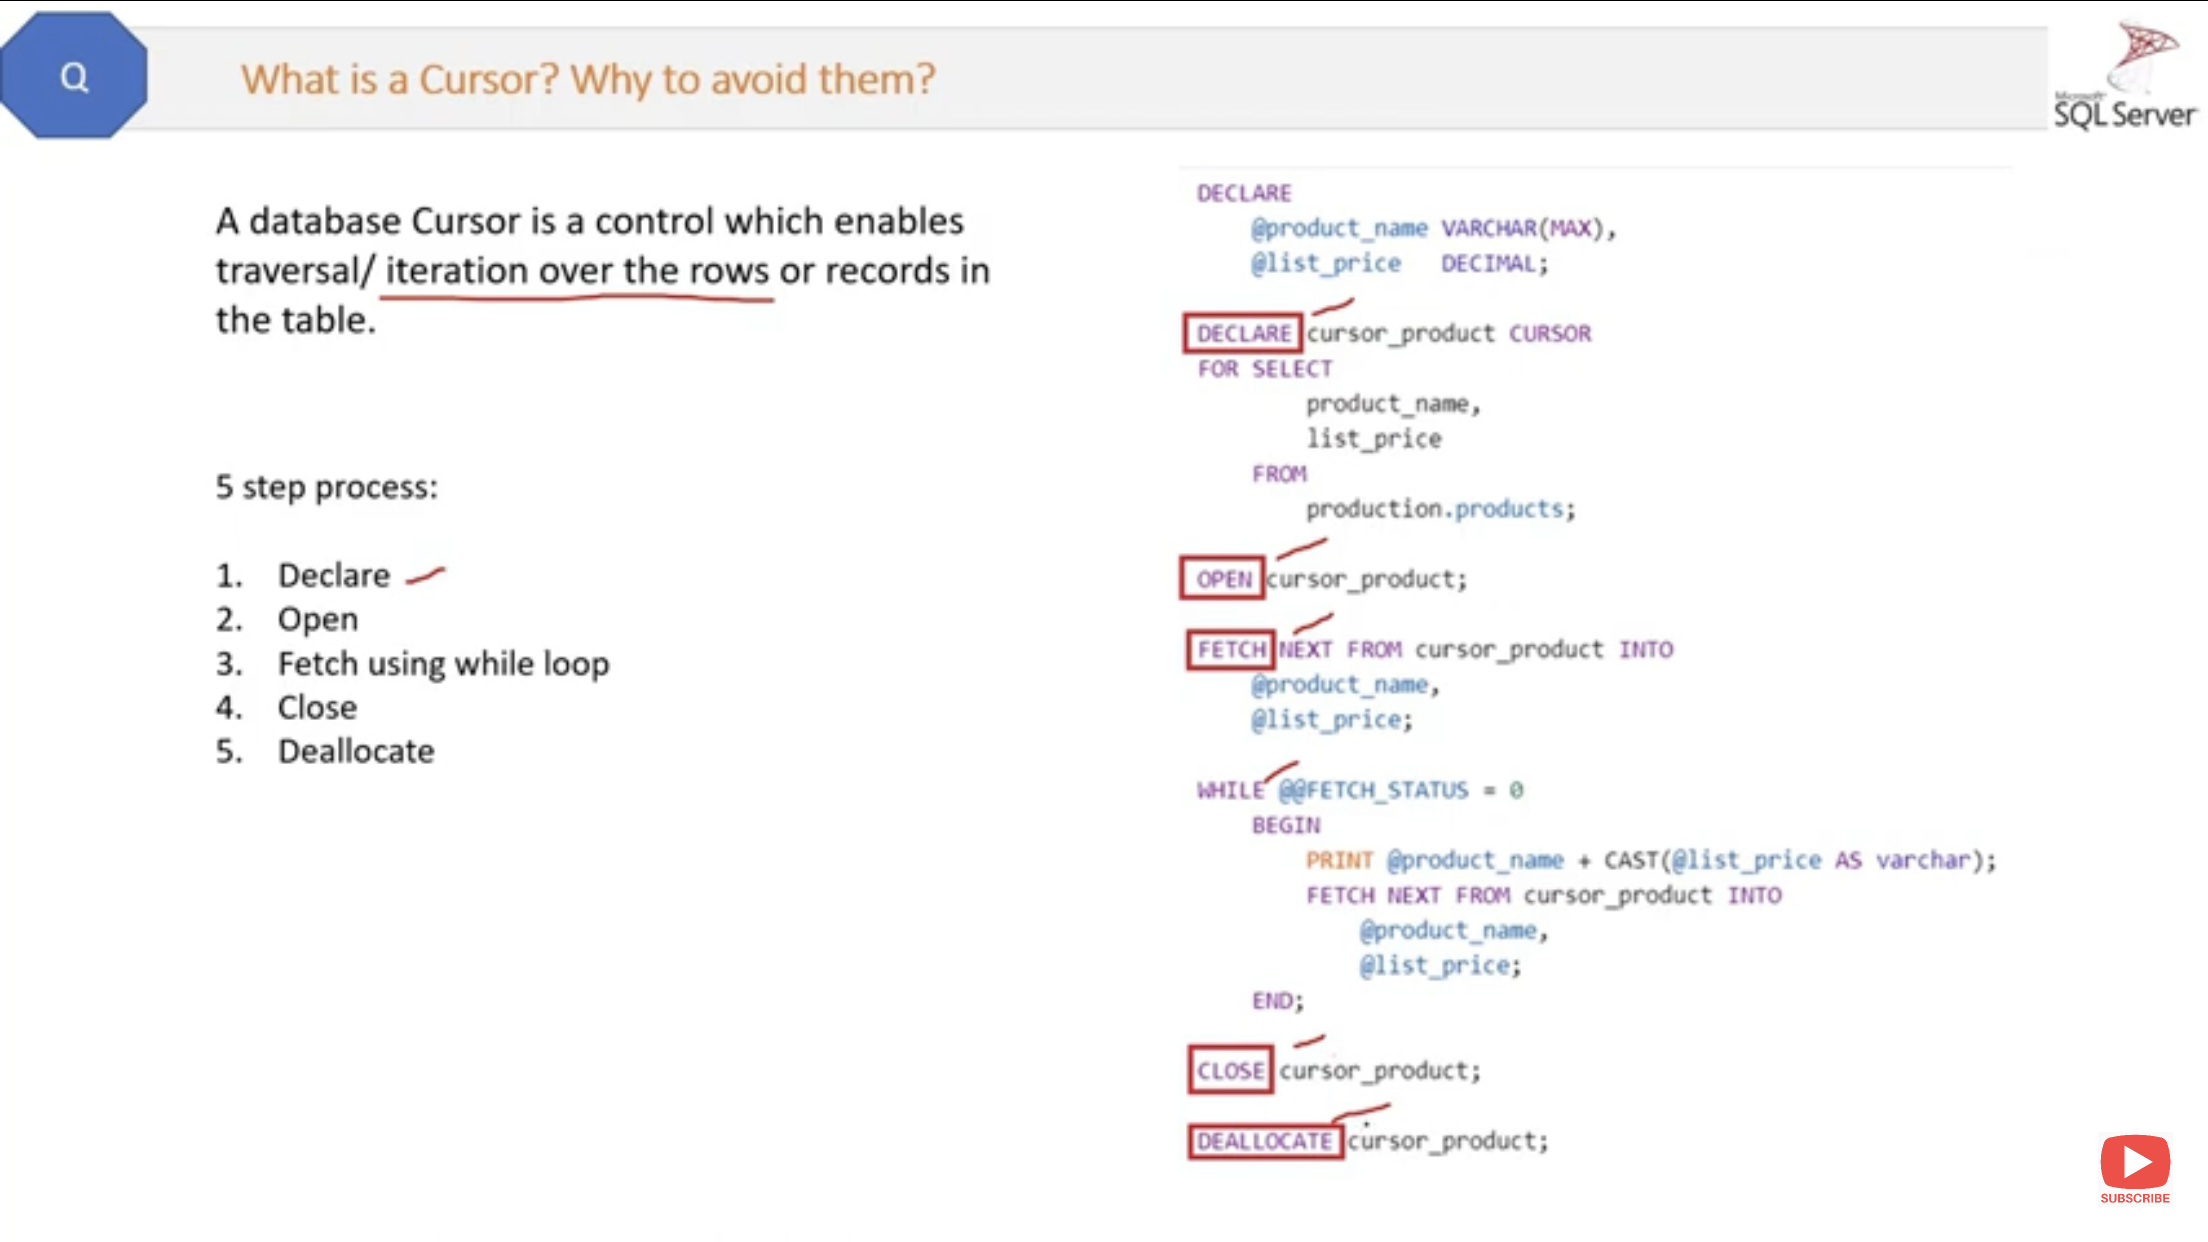2208x1242 pixels.
Task: Click the boxed OPEN keyword
Action: tap(1223, 579)
